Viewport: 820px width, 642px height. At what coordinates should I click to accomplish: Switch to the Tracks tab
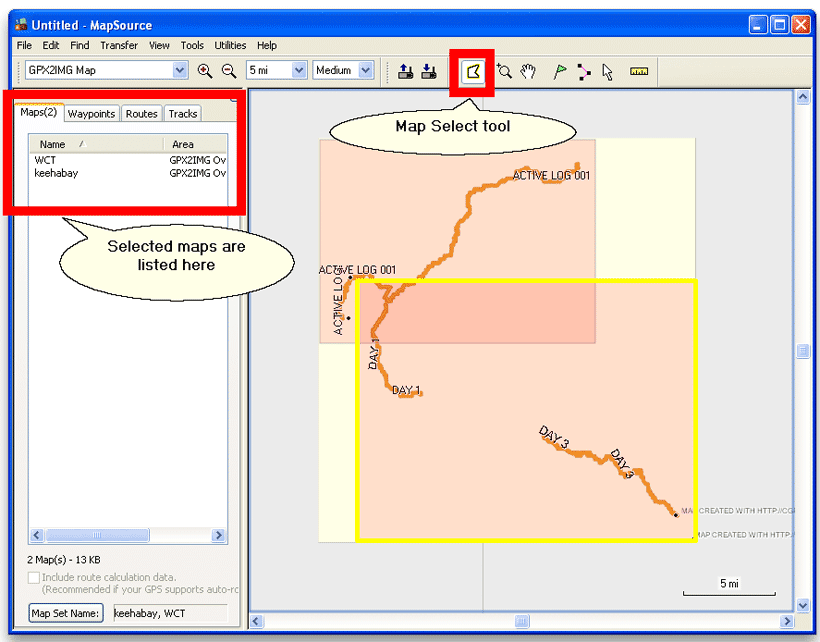(x=183, y=113)
